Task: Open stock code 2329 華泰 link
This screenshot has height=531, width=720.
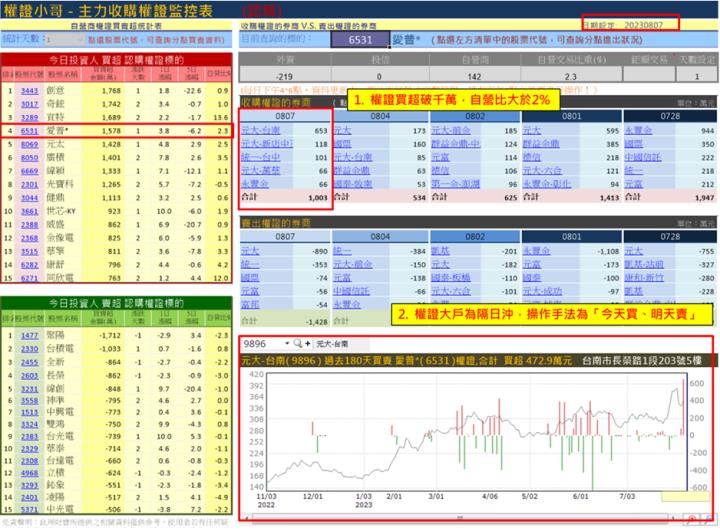Action: [x=29, y=448]
